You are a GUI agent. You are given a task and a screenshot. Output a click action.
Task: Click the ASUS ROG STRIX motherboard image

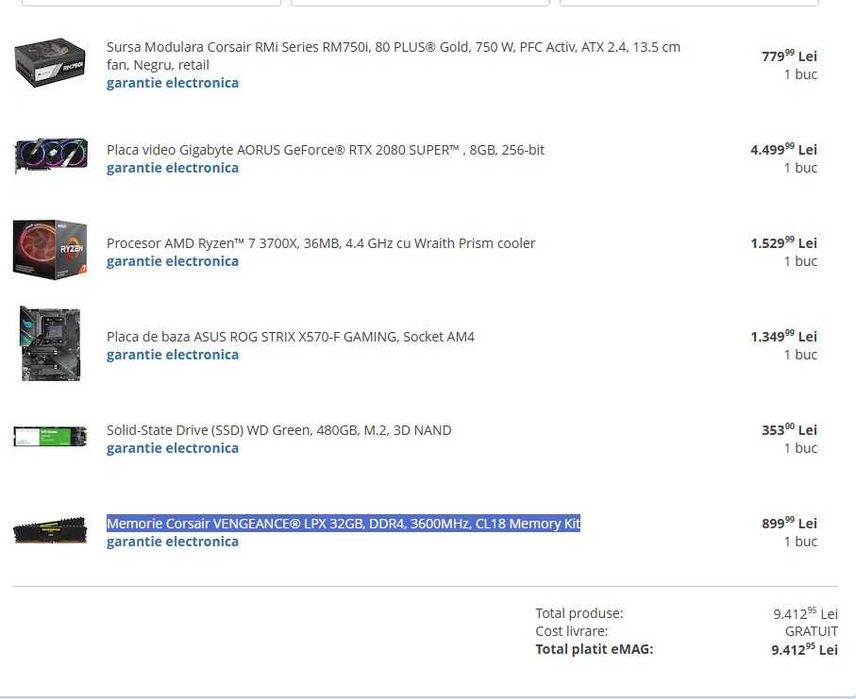[x=50, y=344]
